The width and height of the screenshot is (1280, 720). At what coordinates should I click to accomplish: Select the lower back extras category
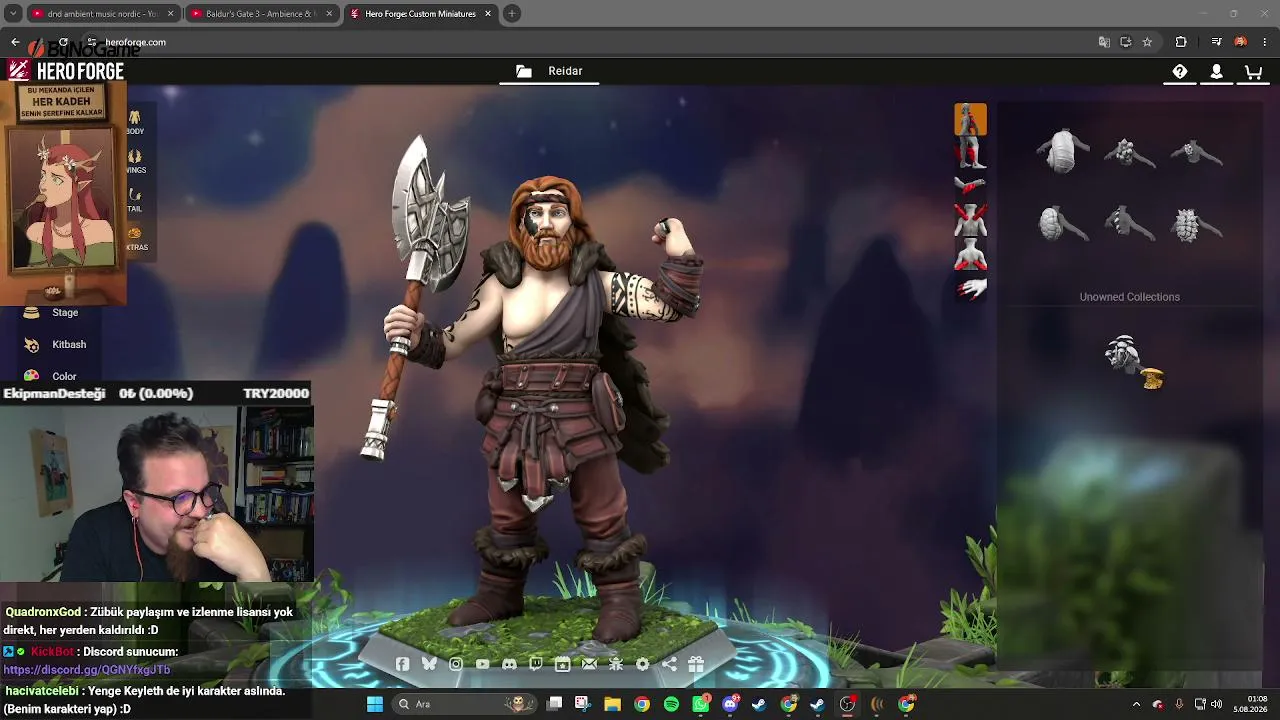pyautogui.click(x=970, y=255)
